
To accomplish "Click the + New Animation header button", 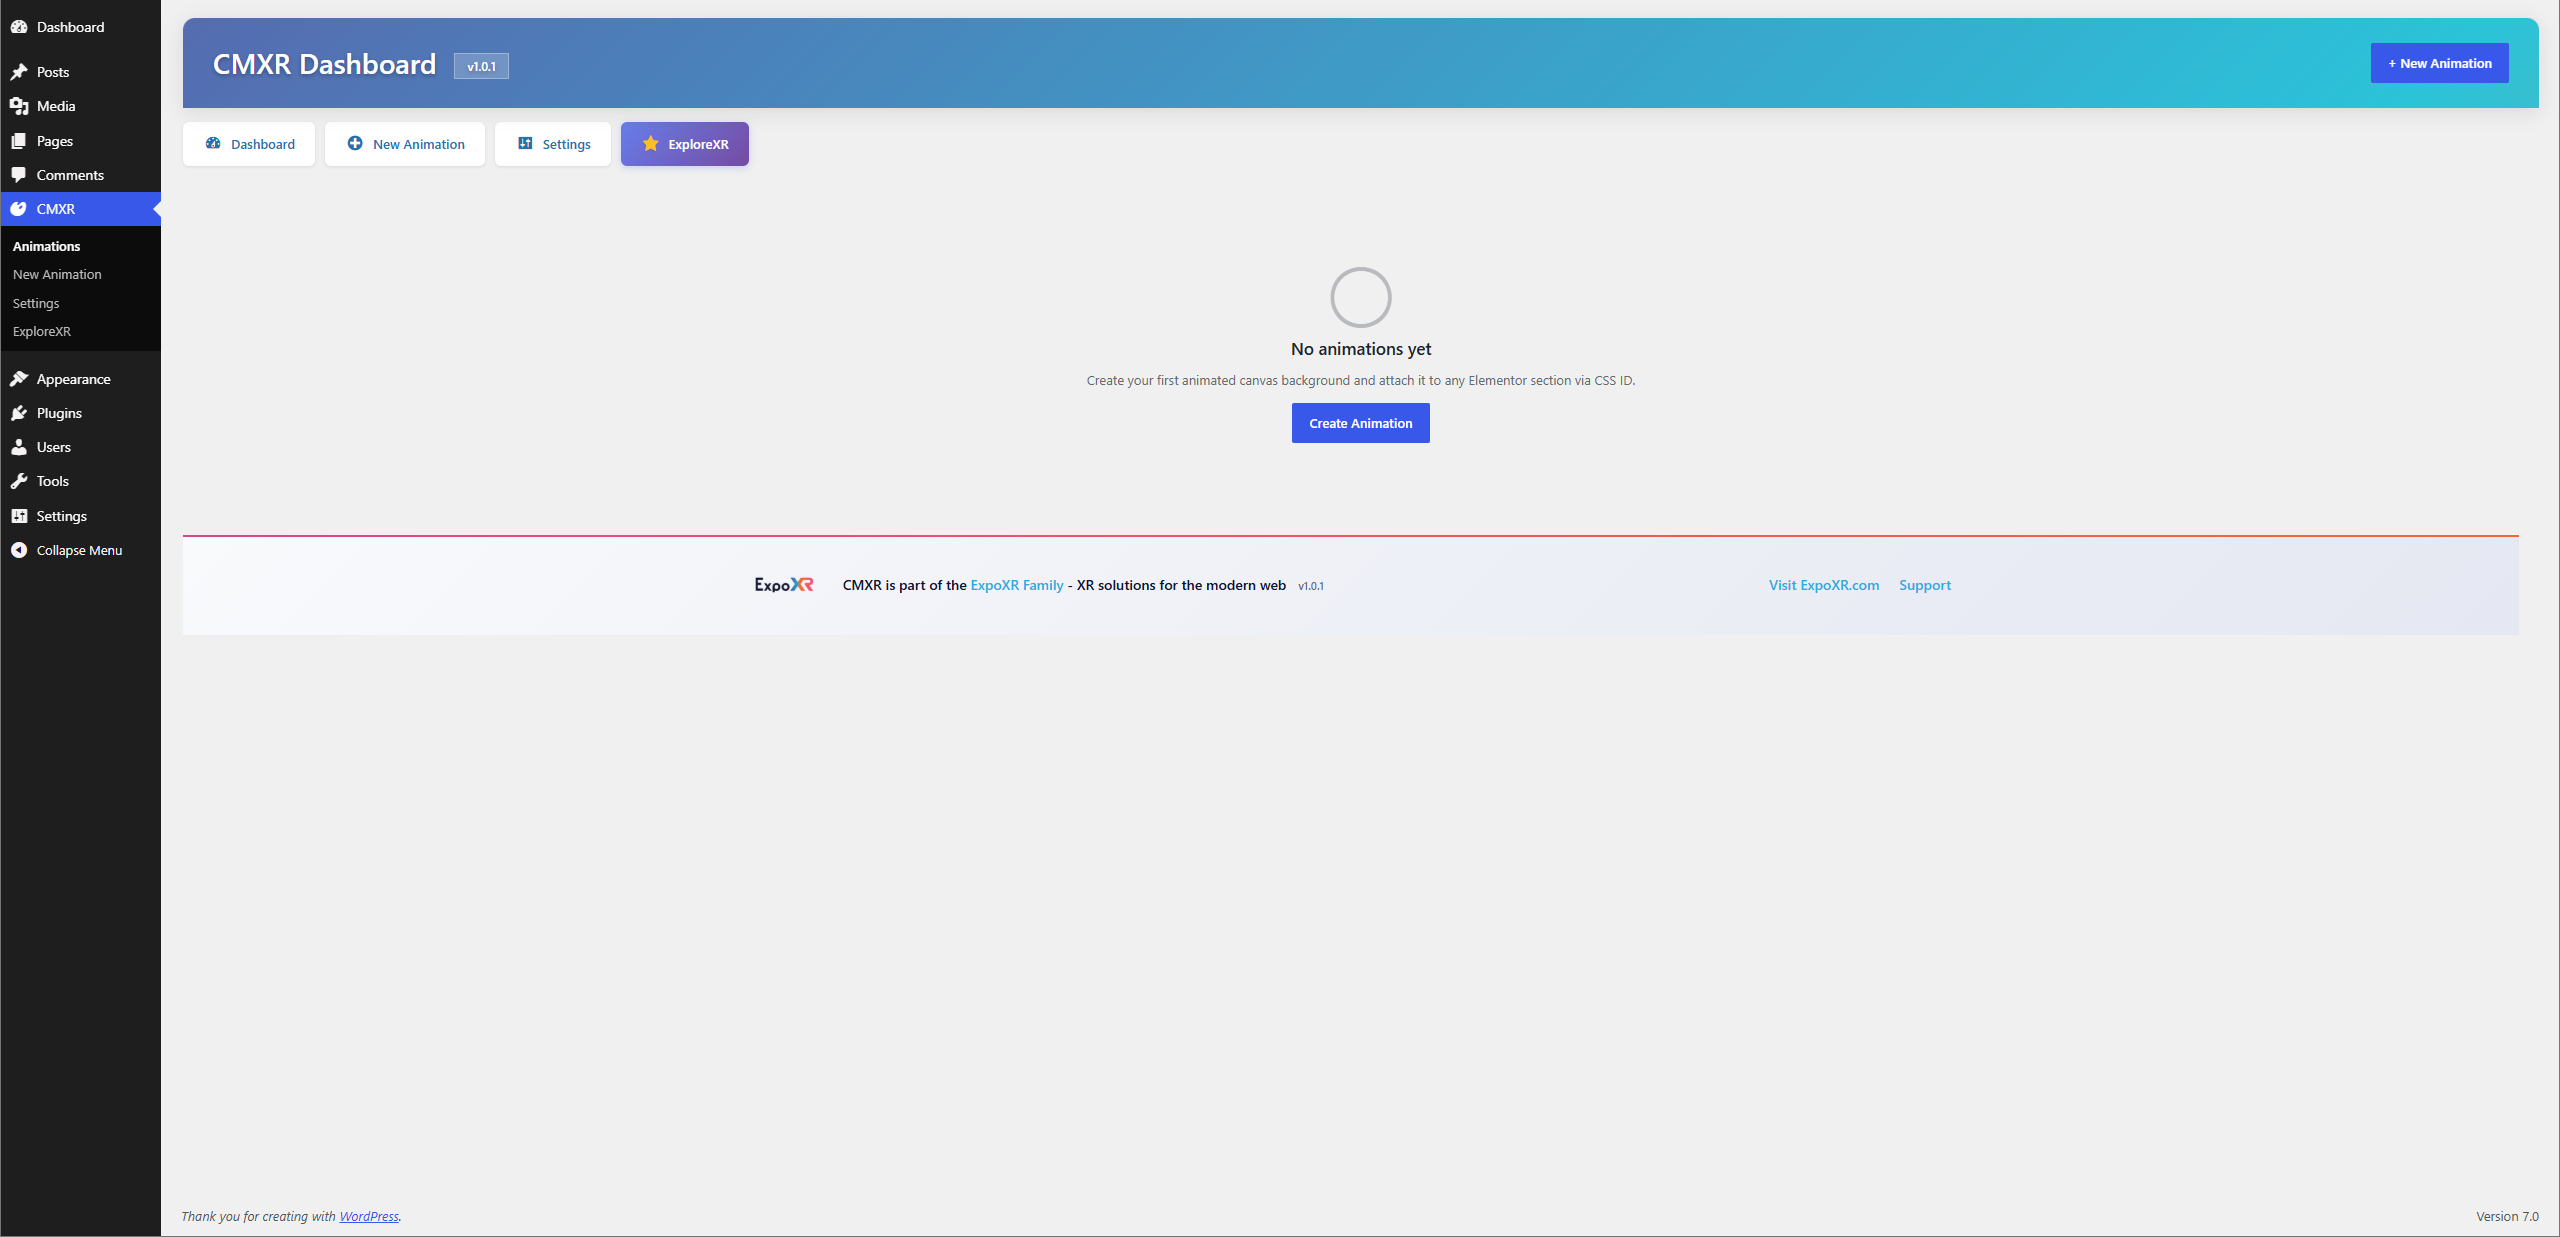I will tap(2440, 63).
